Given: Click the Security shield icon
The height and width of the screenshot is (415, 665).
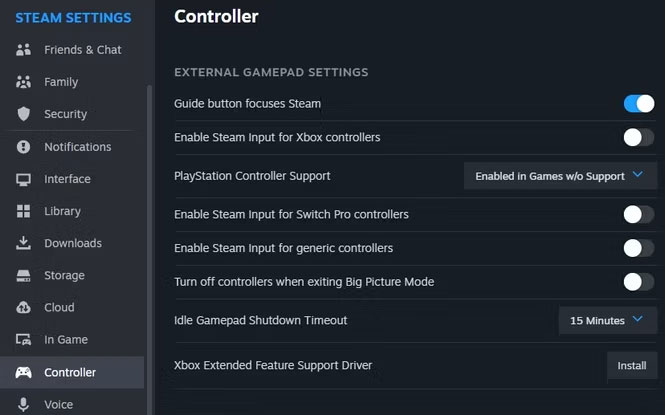Looking at the screenshot, I should pyautogui.click(x=23, y=114).
